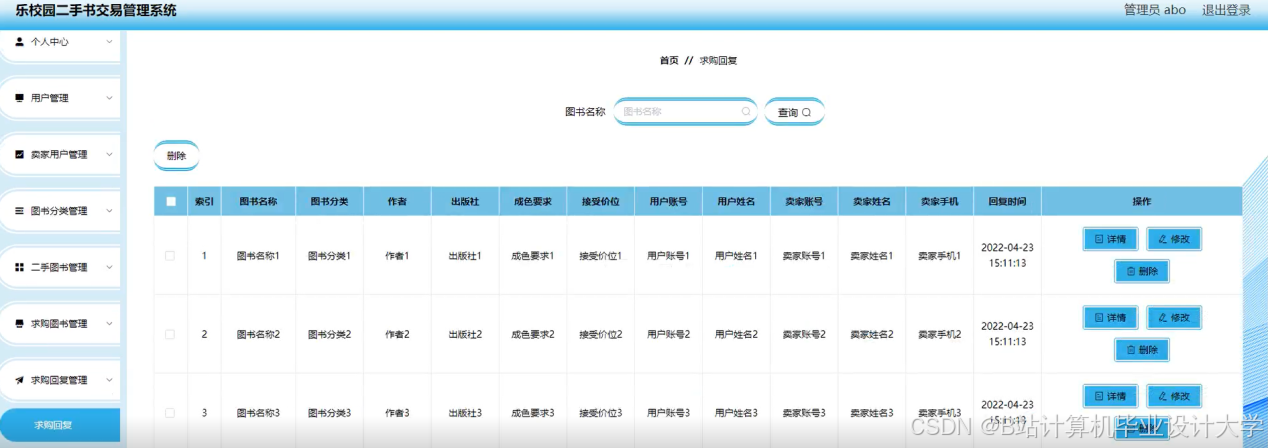Expand the 卖家用户管理 menu chevron
The image size is (1268, 448).
(x=109, y=155)
